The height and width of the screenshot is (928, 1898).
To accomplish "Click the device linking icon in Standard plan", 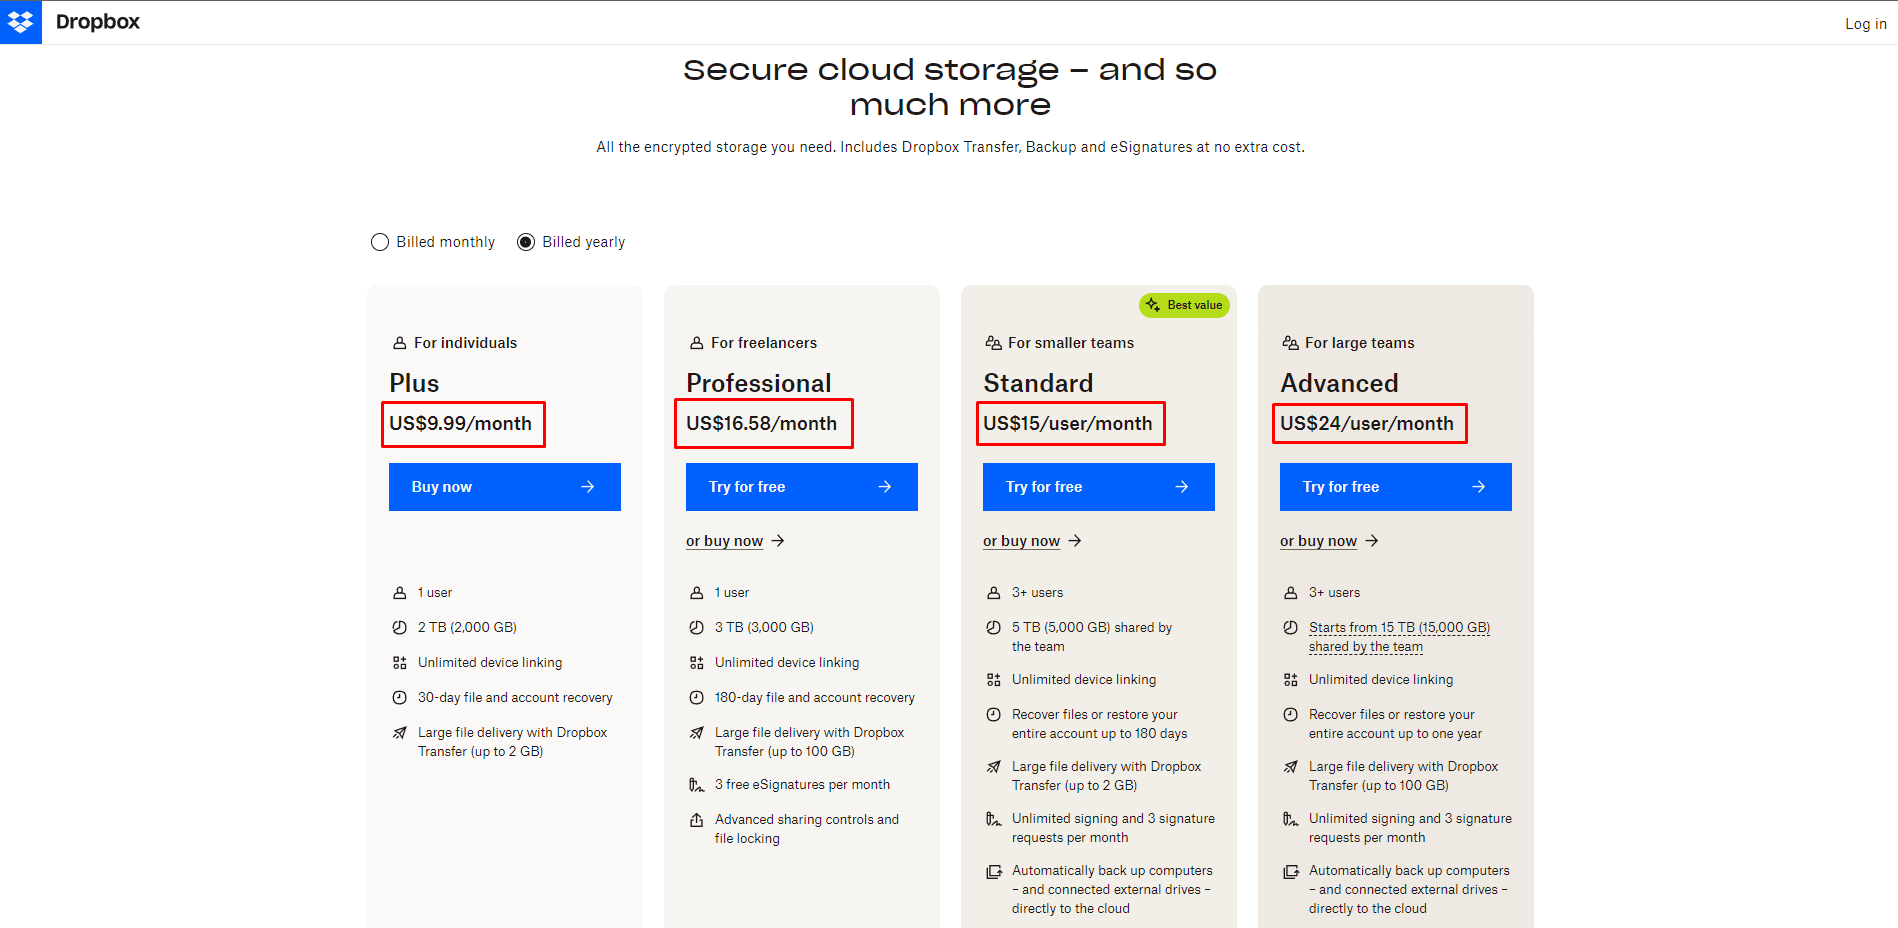I will 993,680.
